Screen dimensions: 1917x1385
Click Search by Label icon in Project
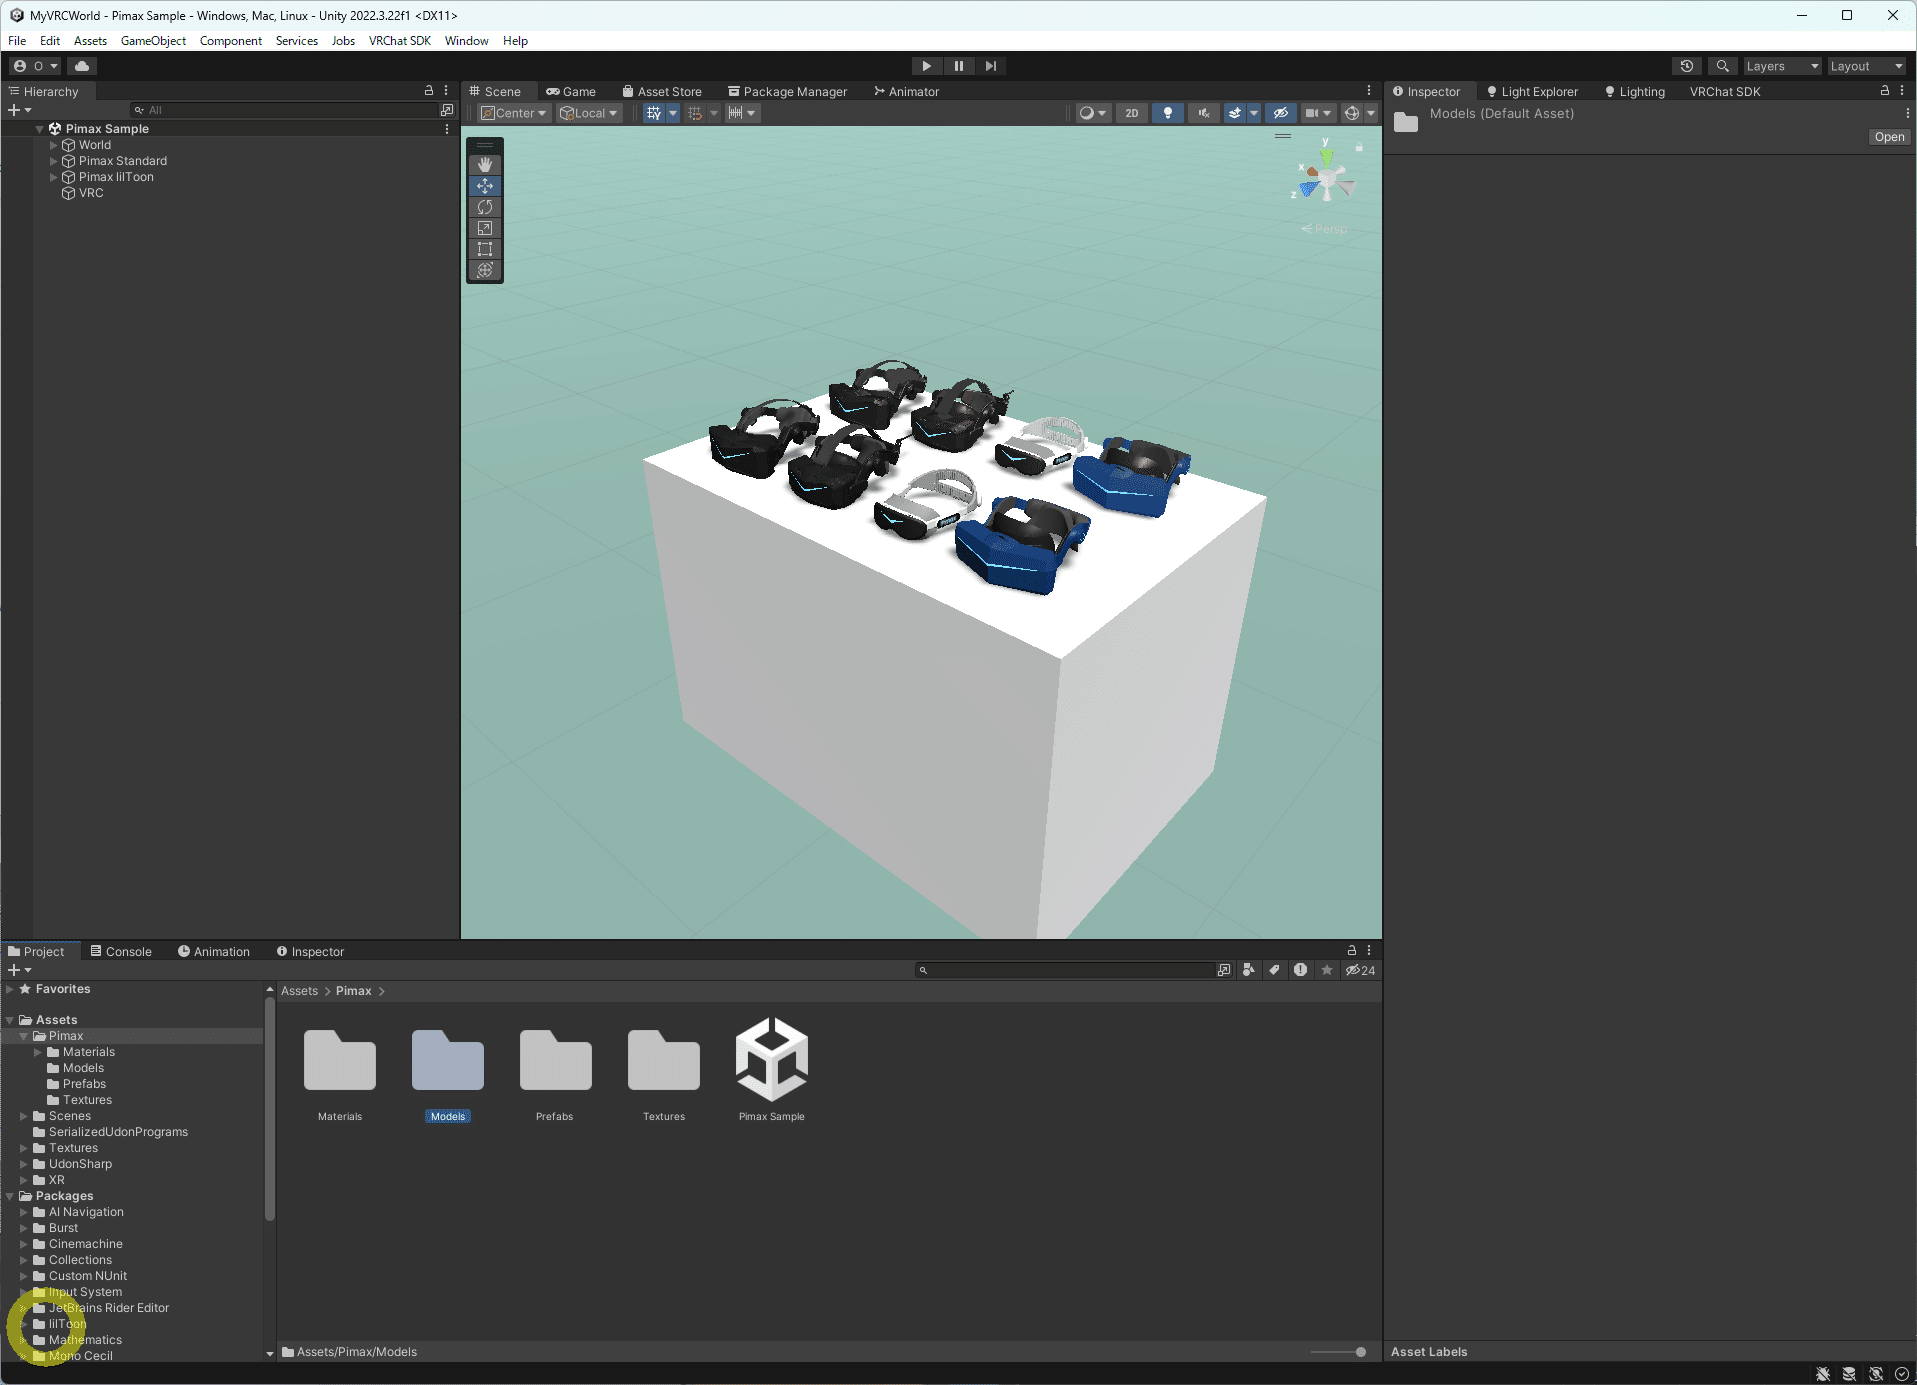[1274, 970]
